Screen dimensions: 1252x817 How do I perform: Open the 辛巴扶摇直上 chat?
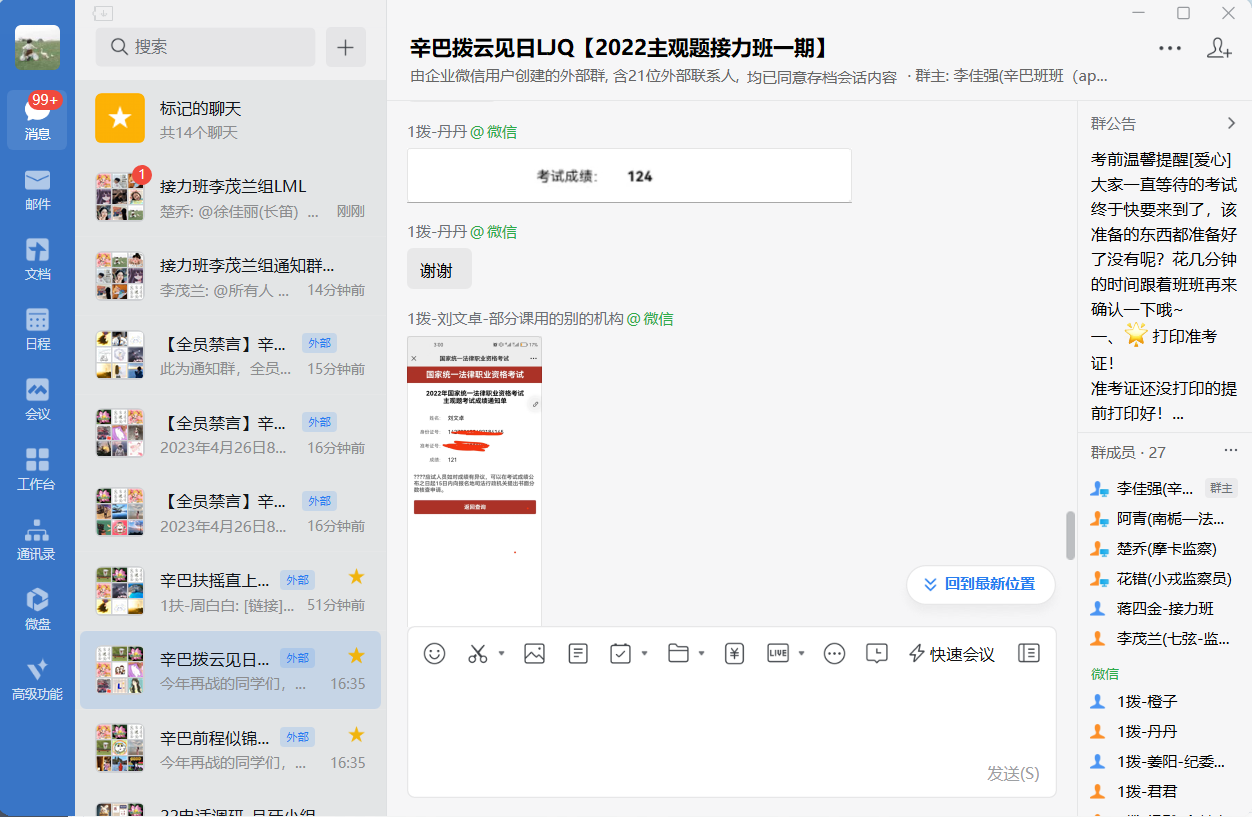tap(230, 591)
